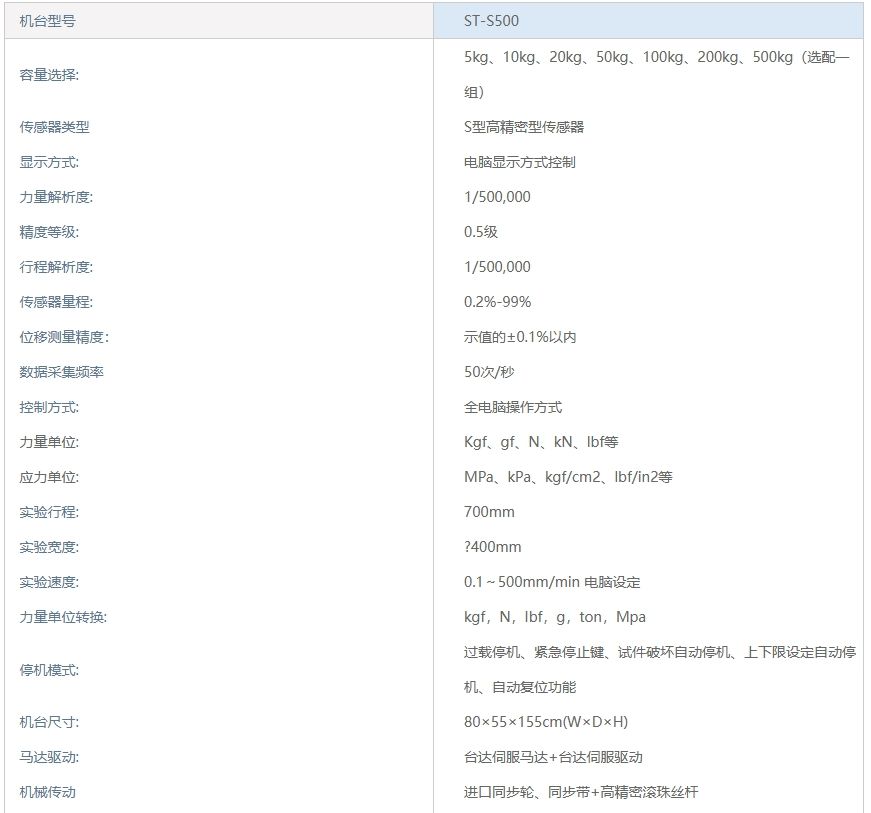The width and height of the screenshot is (871, 813).
Task: Click the 电脑显示方式控制 text
Action: pos(519,162)
